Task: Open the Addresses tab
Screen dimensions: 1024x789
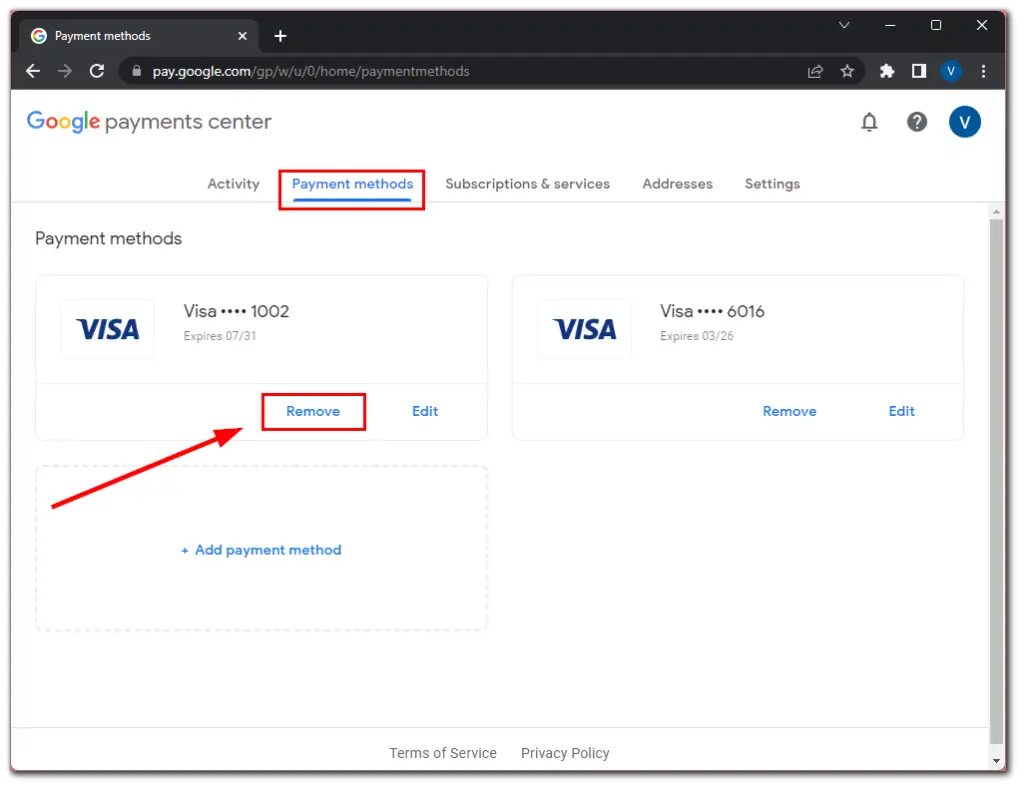Action: [677, 184]
